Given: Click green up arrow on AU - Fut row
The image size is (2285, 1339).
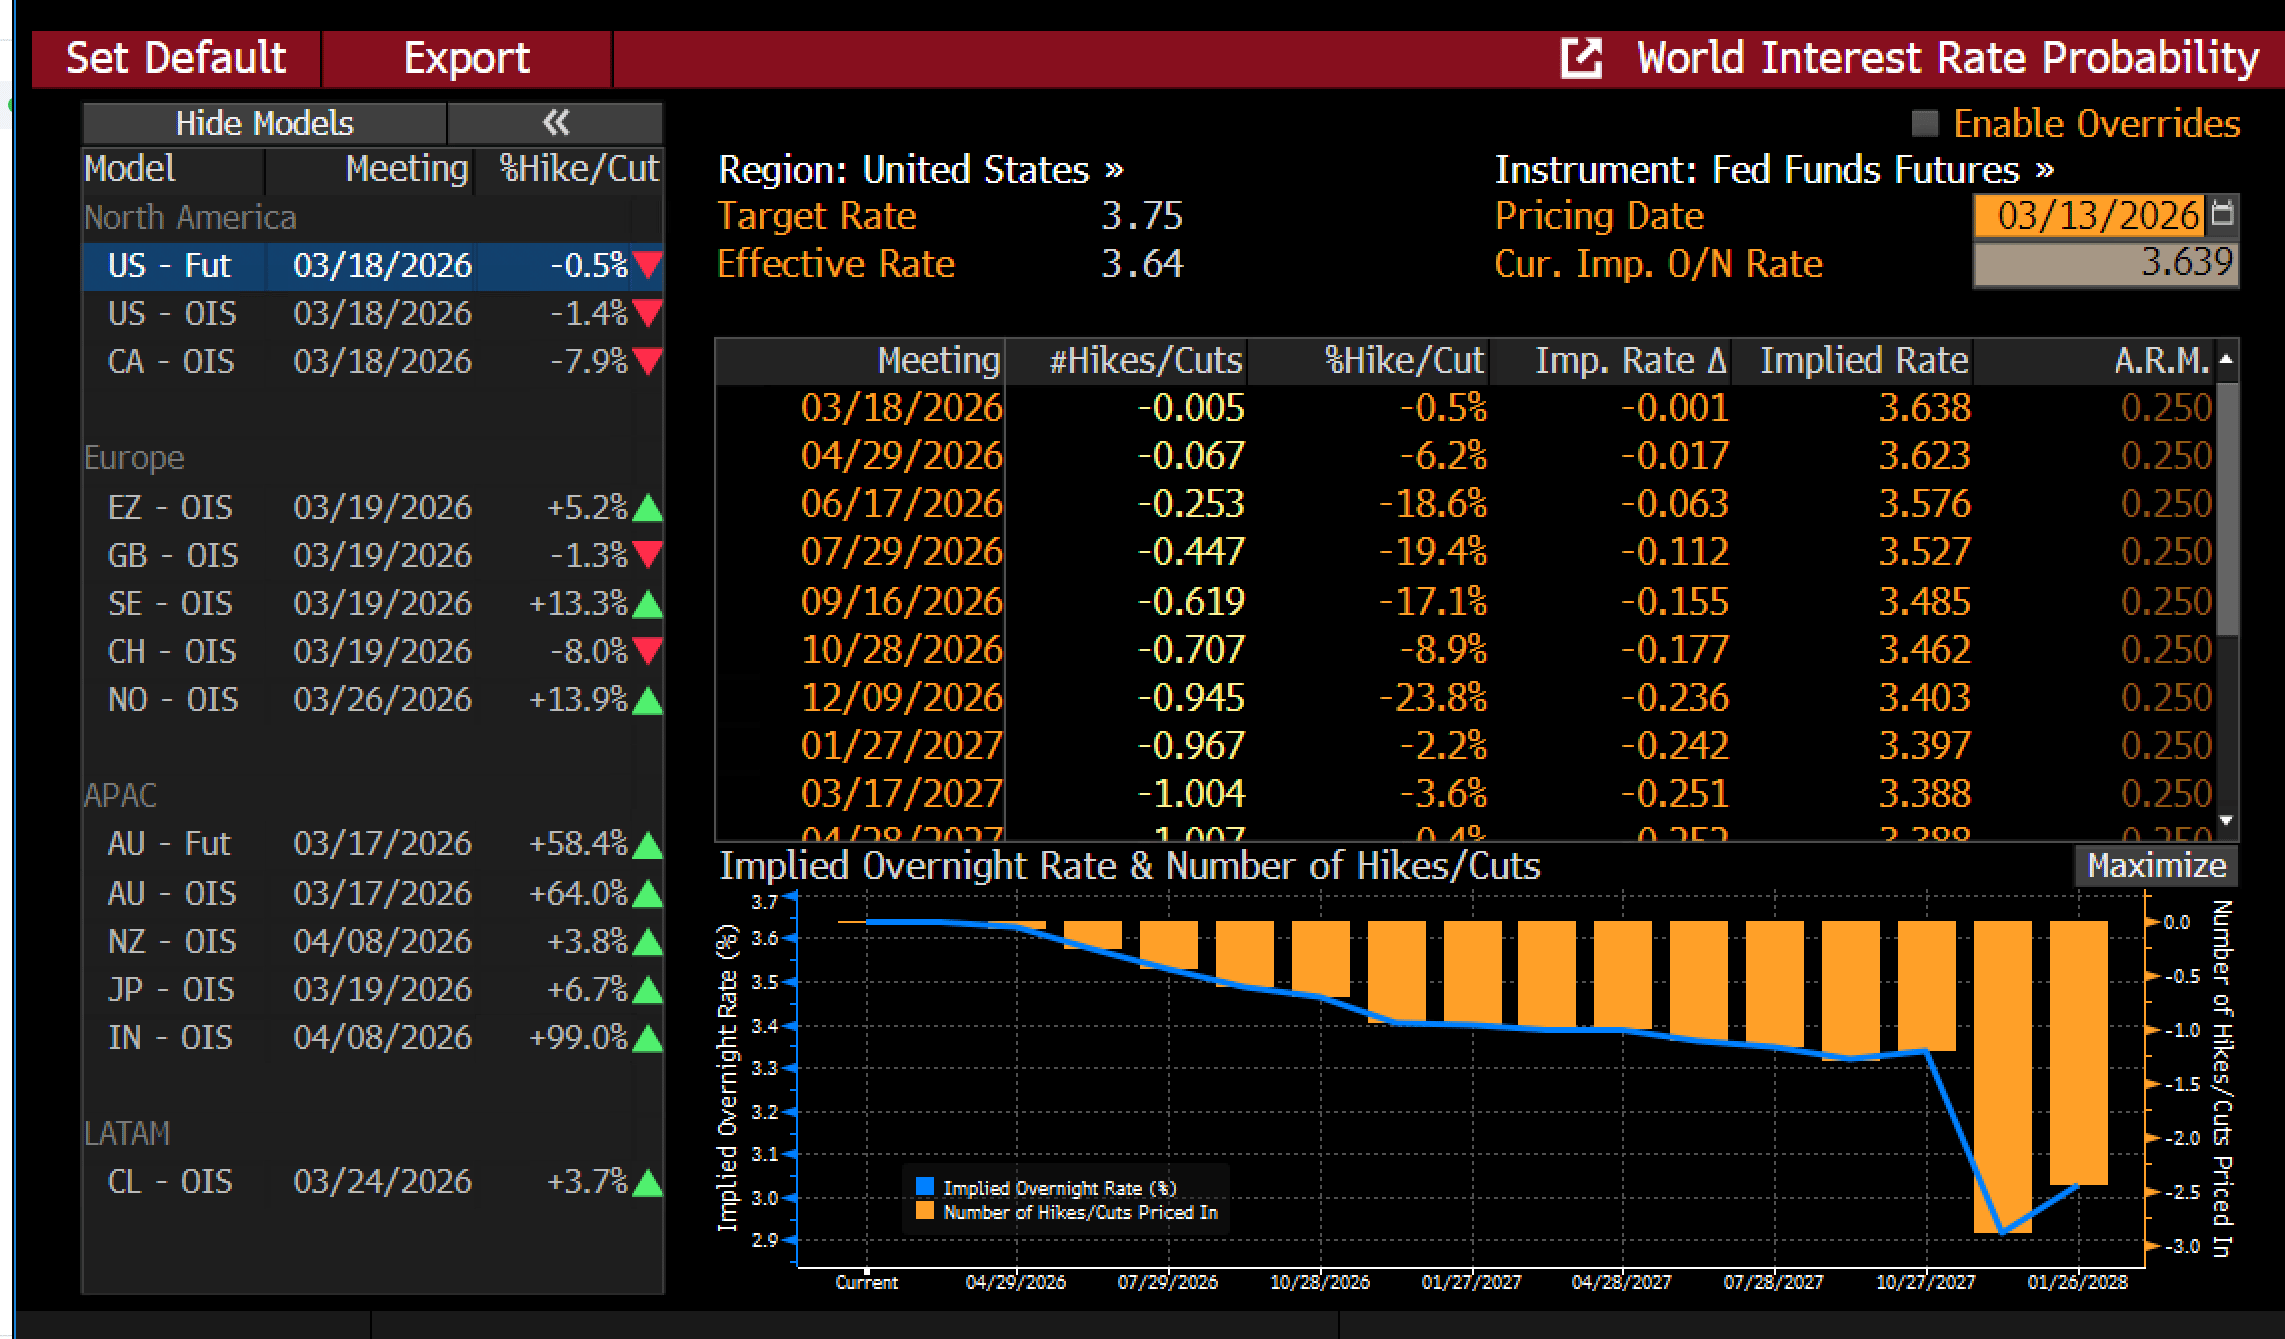Looking at the screenshot, I should pos(648,845).
